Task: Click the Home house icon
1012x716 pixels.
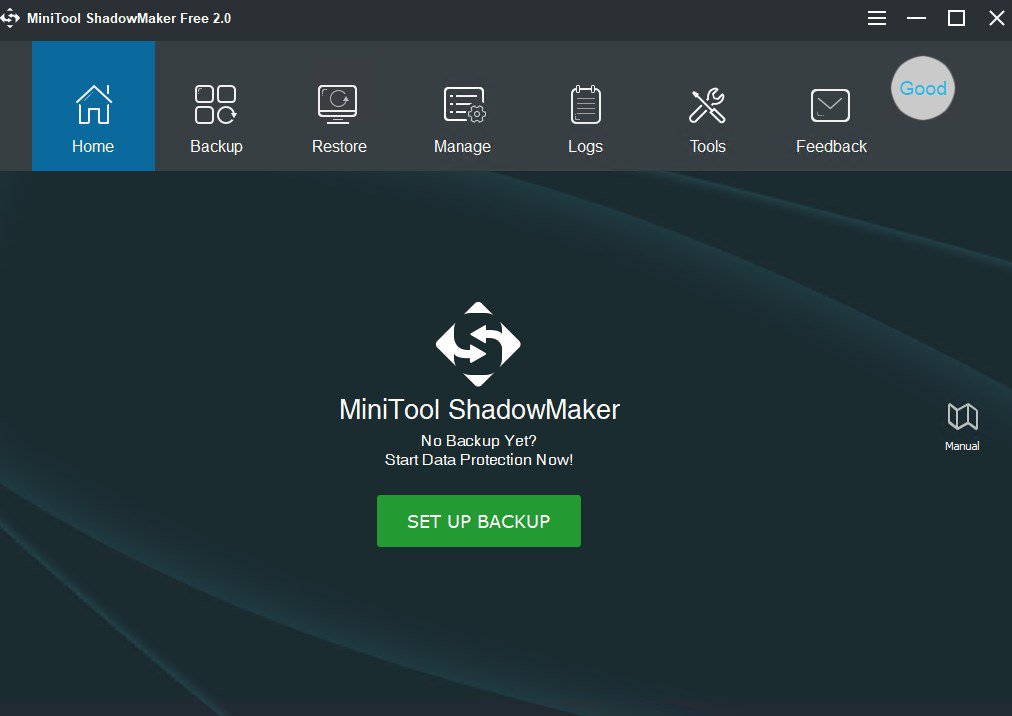Action: [93, 104]
